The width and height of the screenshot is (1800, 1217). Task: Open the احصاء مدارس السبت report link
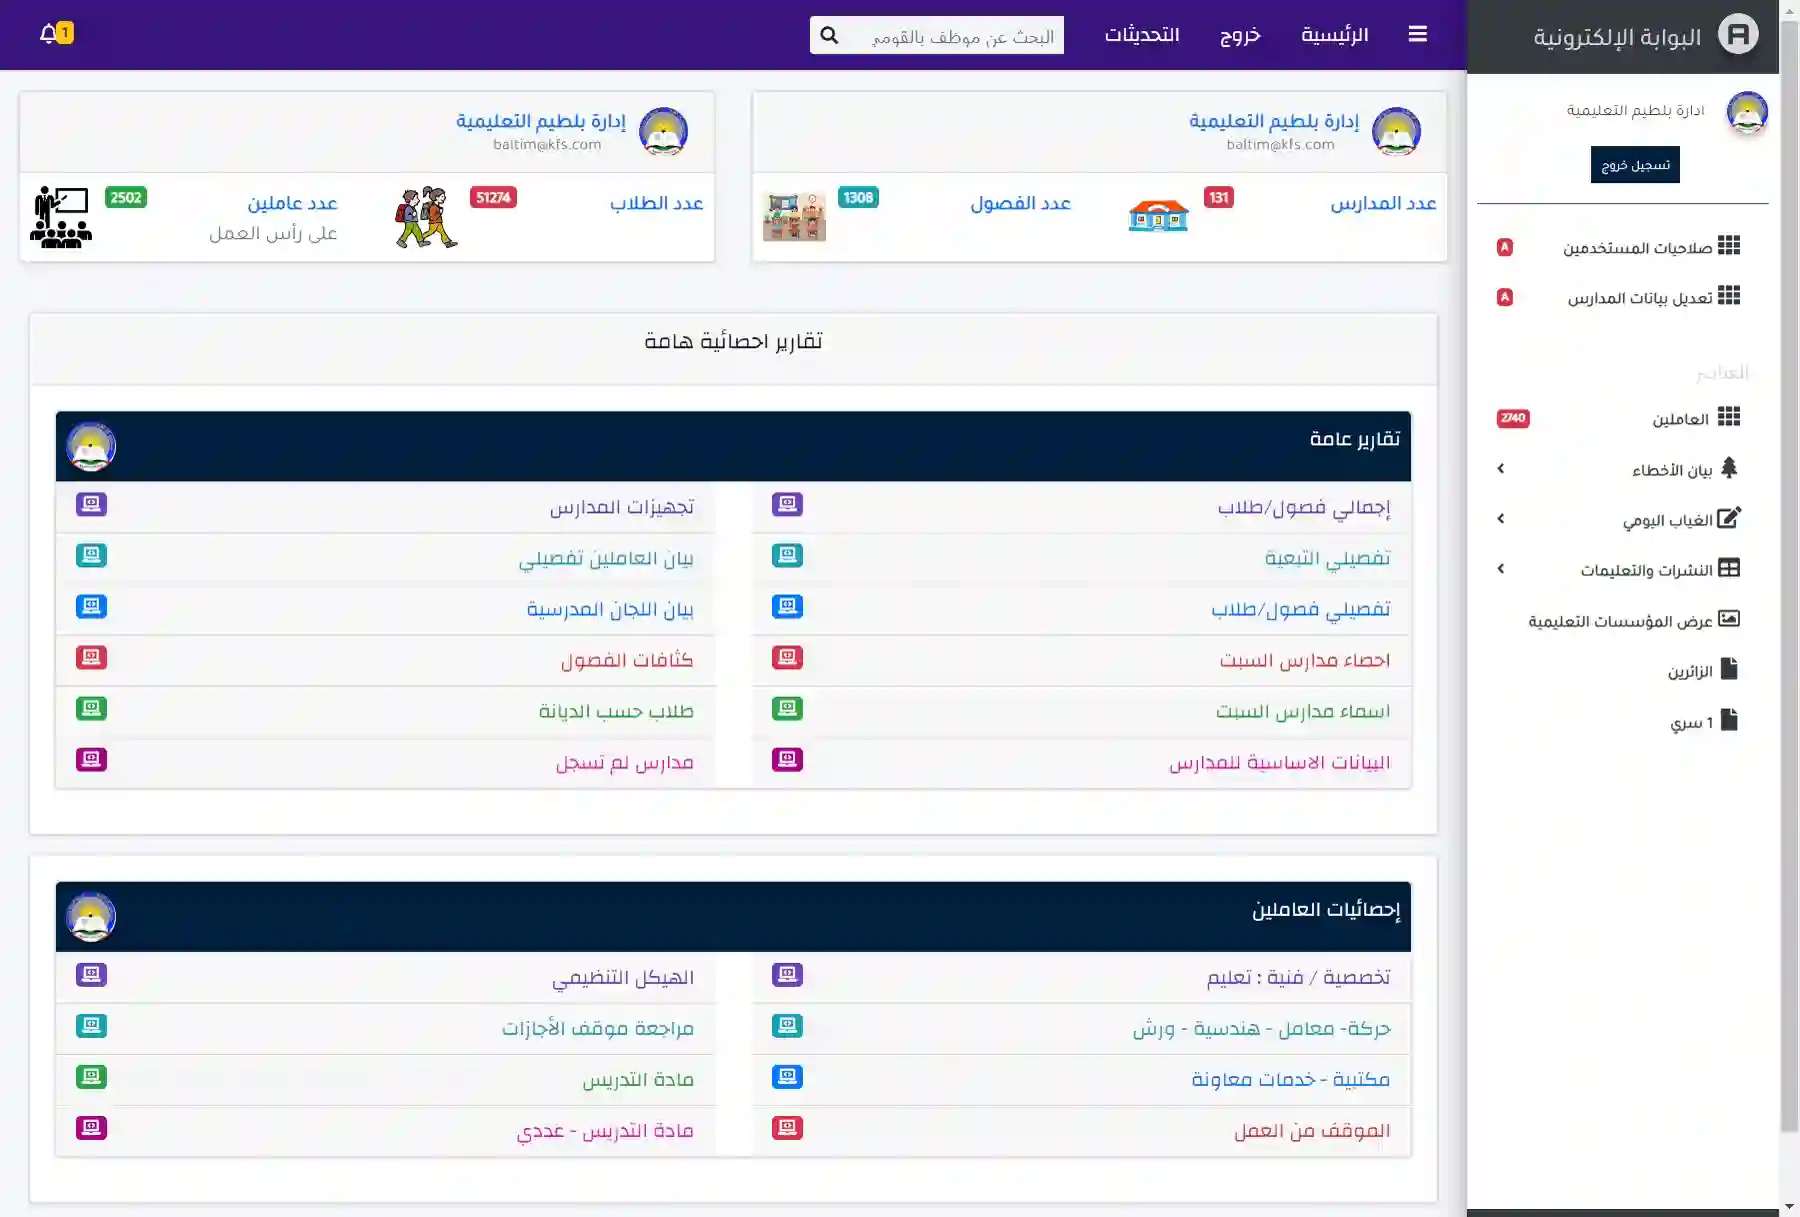pos(1305,660)
